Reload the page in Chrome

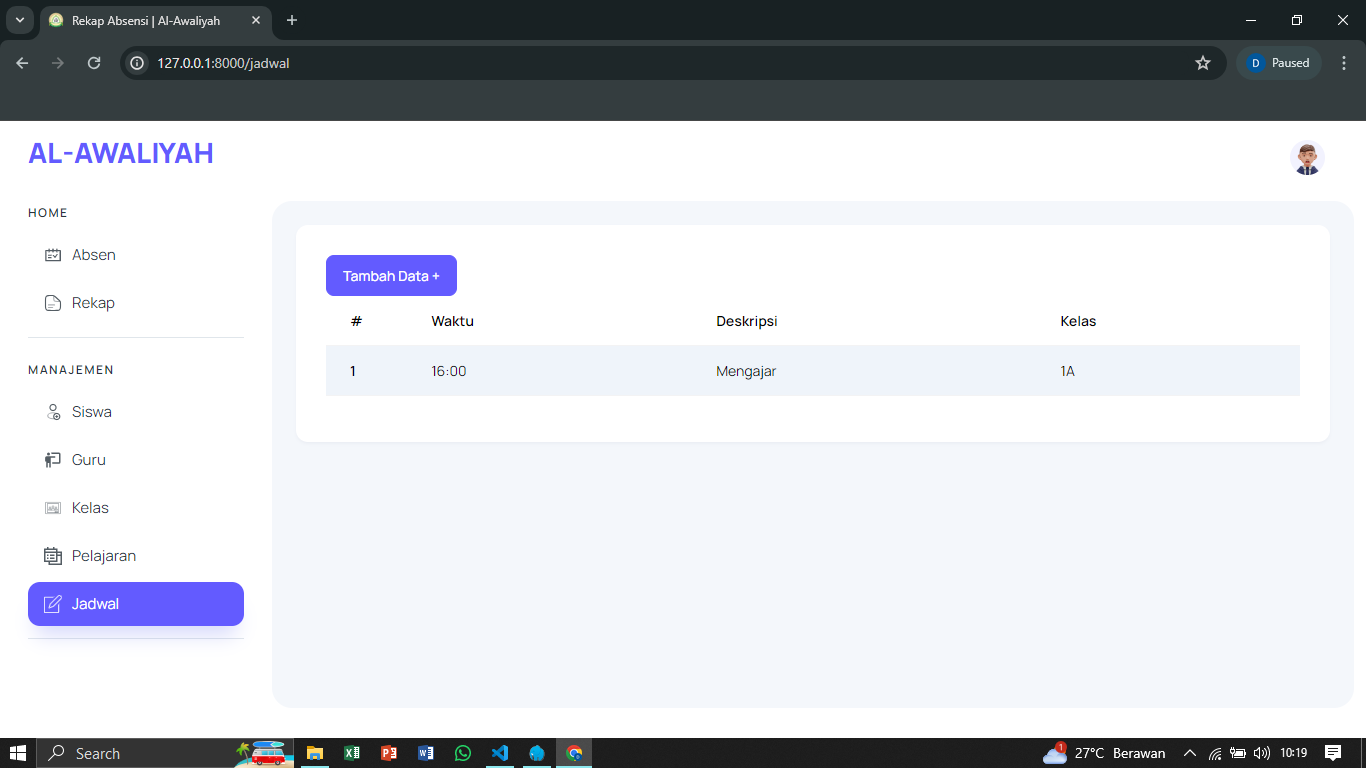coord(94,63)
